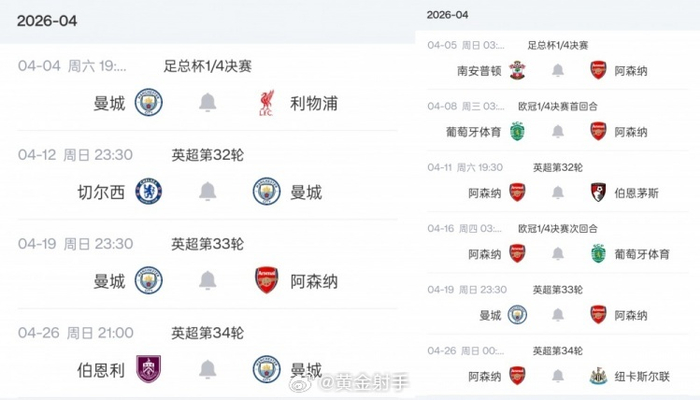Click the Liverpool club crest
Viewport: 700px width, 400px height.
pos(267,102)
